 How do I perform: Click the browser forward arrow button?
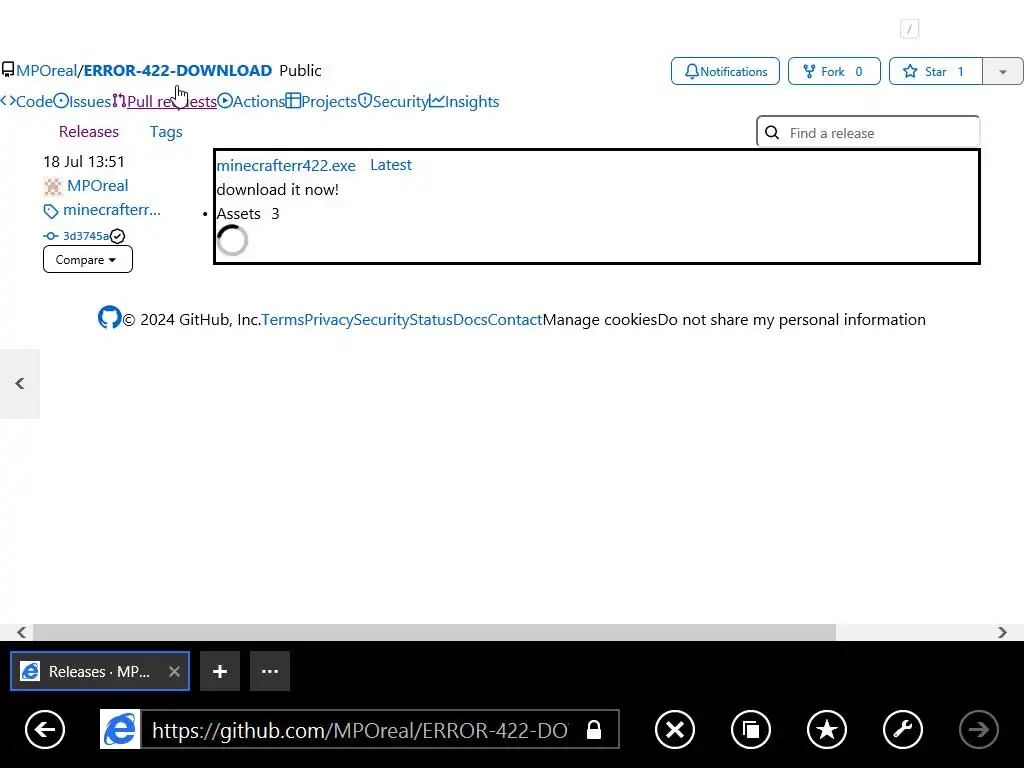click(x=978, y=729)
